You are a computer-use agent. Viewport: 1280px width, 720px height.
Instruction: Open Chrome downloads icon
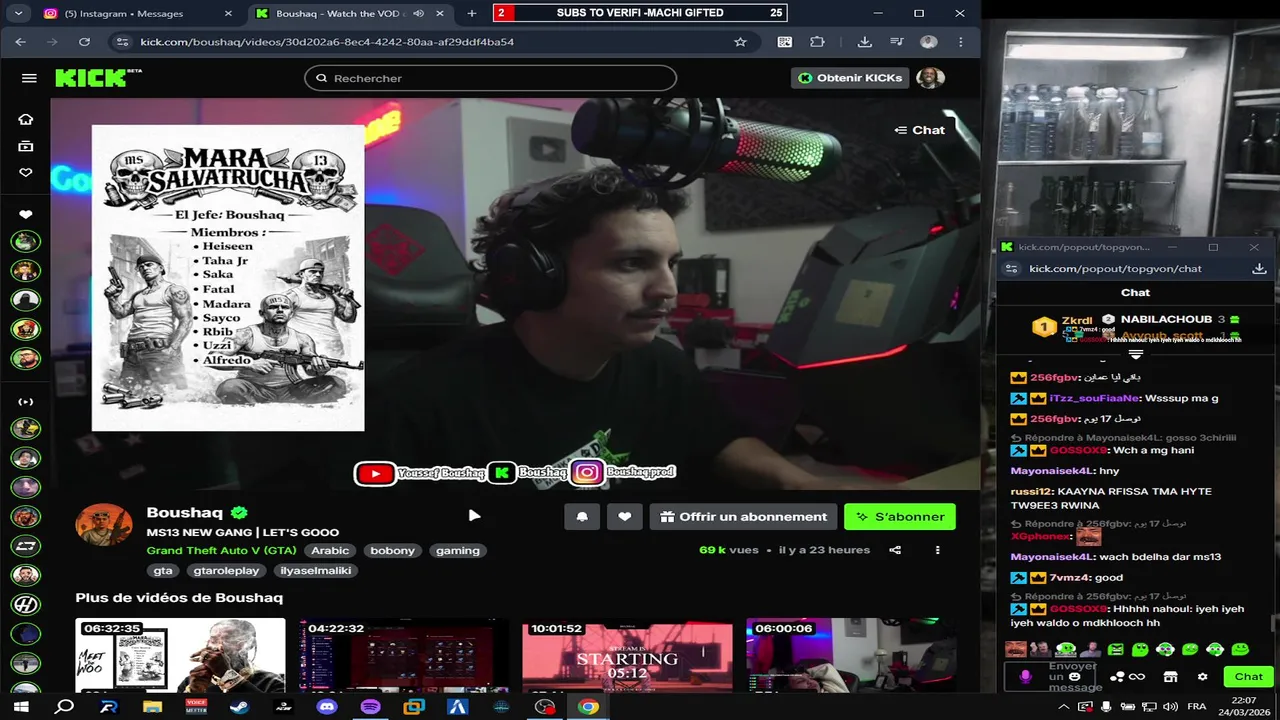click(x=865, y=42)
